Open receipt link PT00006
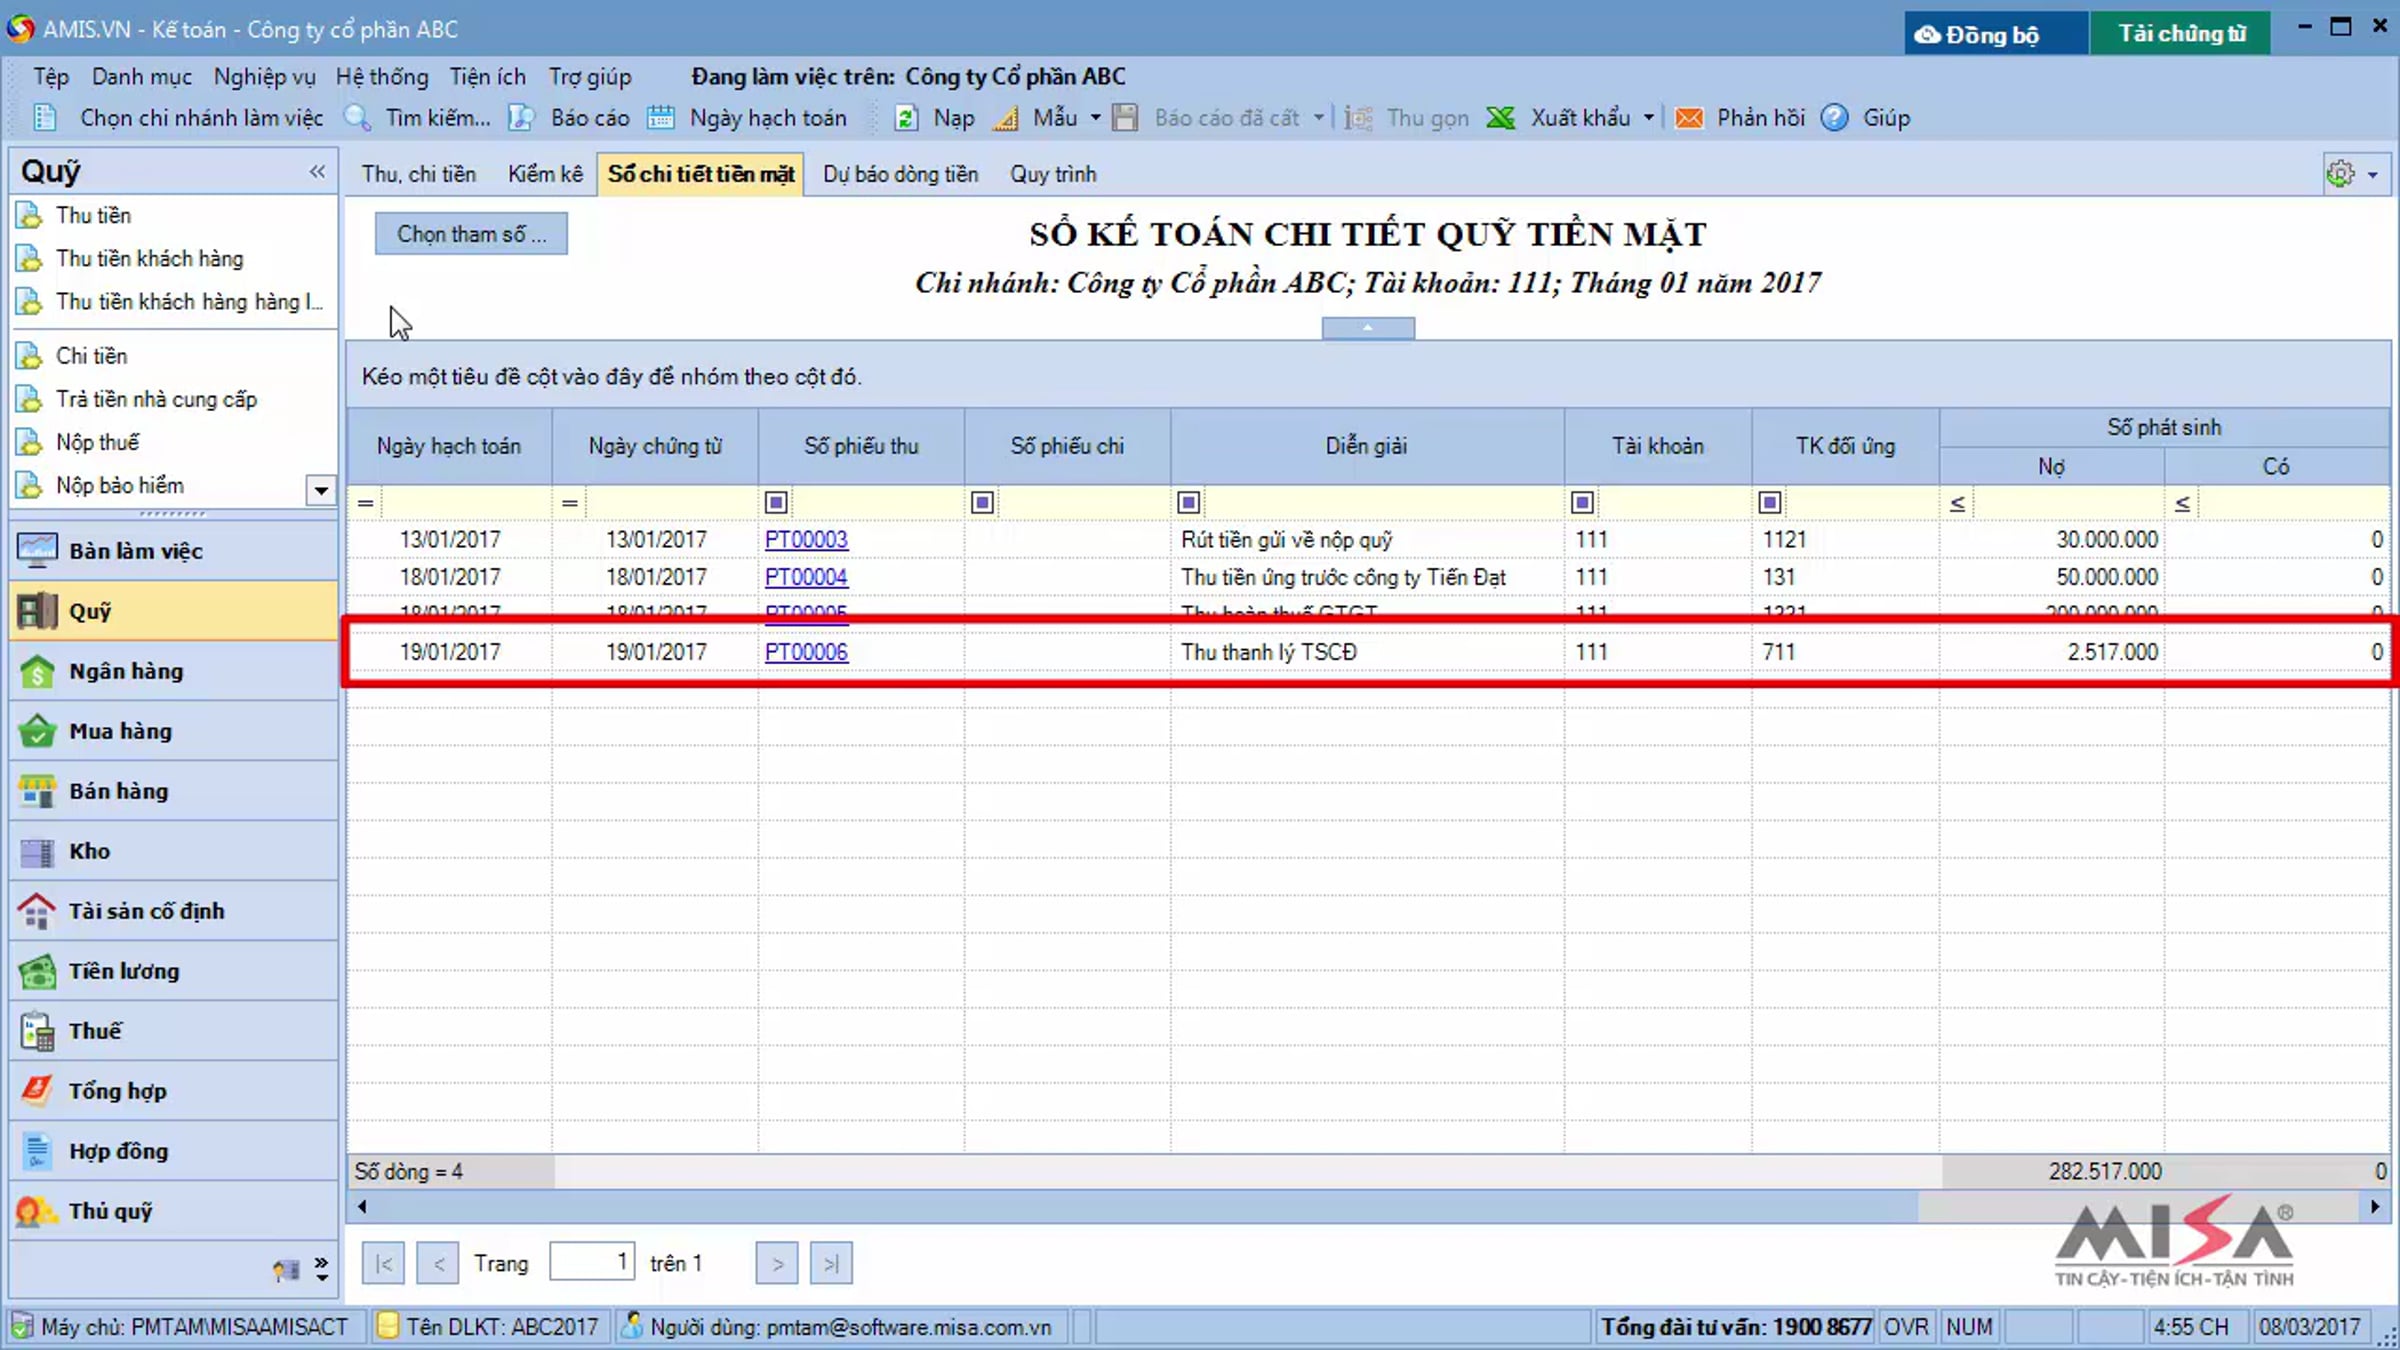Viewport: 2400px width, 1350px height. [806, 653]
